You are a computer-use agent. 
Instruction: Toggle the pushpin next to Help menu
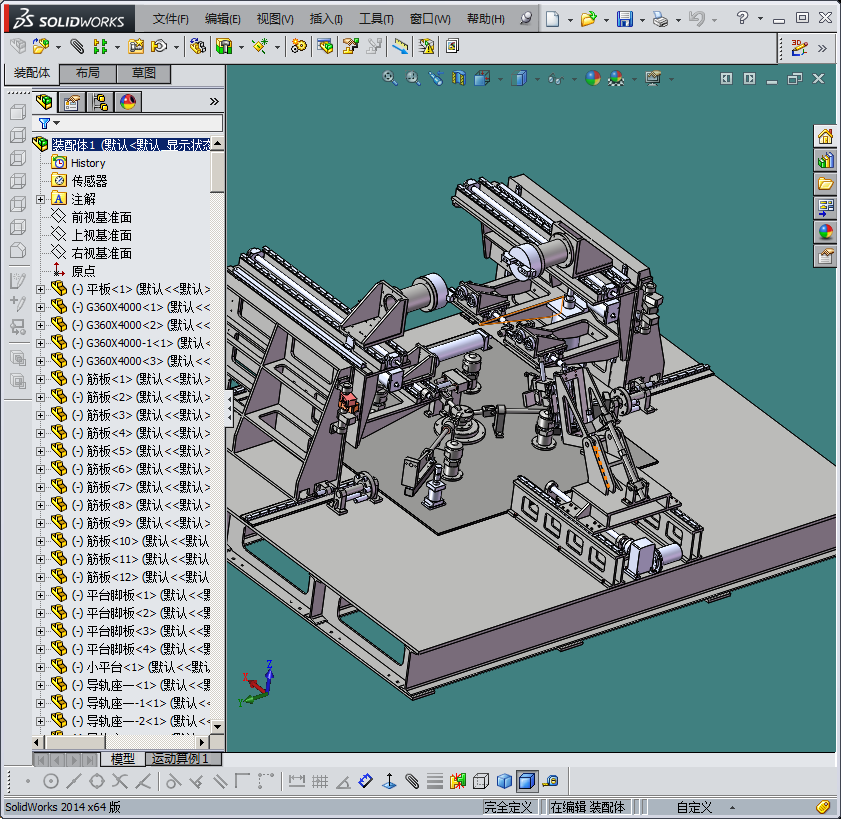pos(527,19)
